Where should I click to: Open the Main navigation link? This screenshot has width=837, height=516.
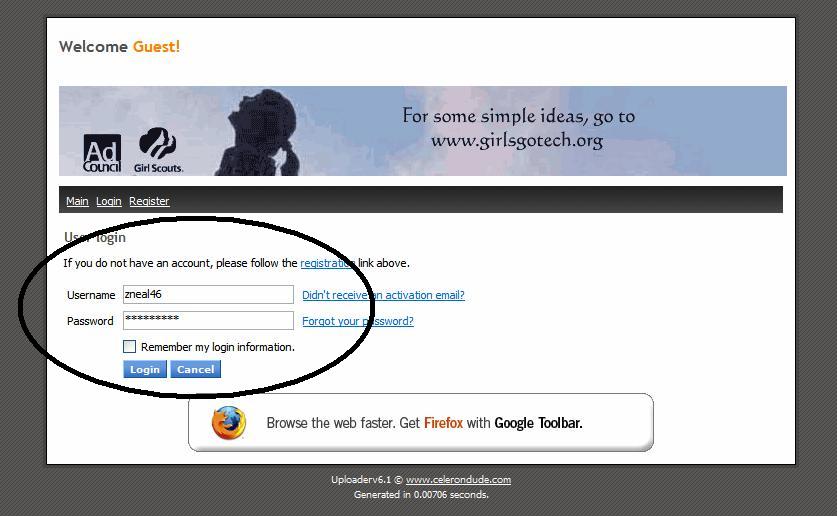(77, 201)
